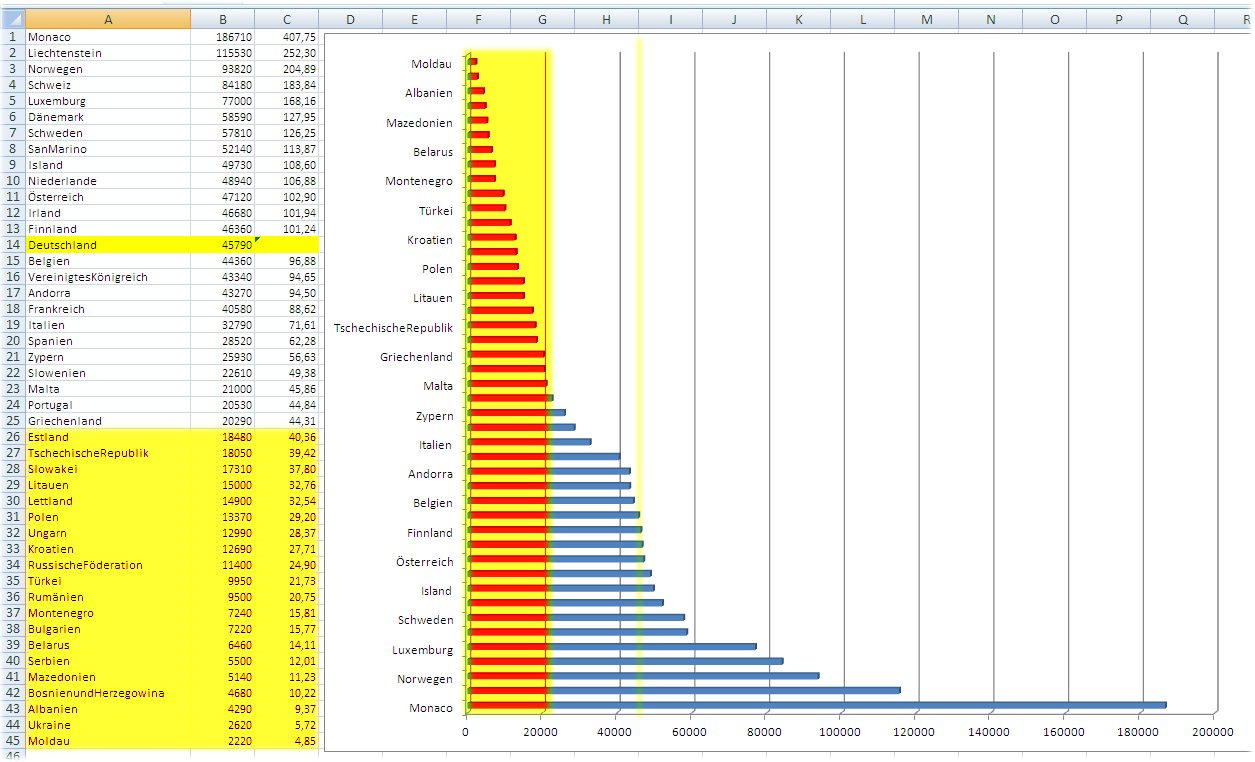Select the Bulgarien cell
Image resolution: width=1255 pixels, height=762 pixels.
coord(108,629)
